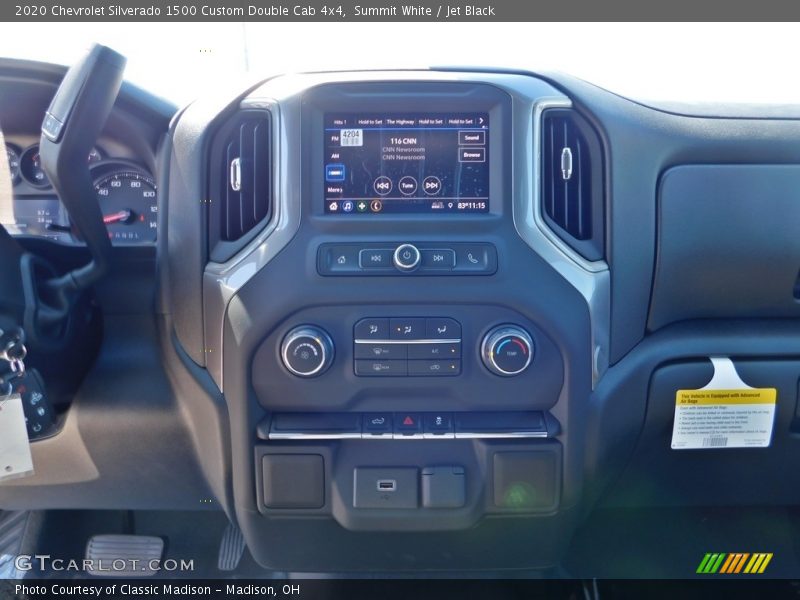Viewport: 800px width, 600px height.
Task: Push the physical previous track button
Action: pyautogui.click(x=376, y=259)
